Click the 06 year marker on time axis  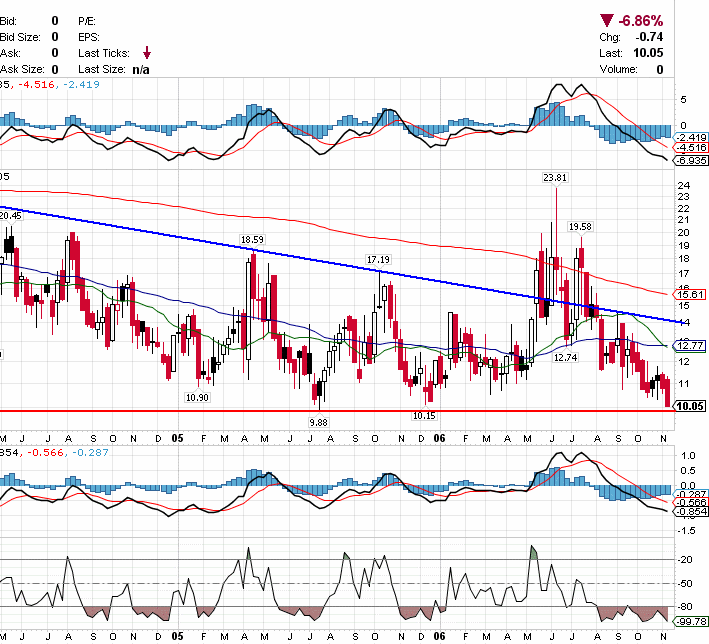440,439
